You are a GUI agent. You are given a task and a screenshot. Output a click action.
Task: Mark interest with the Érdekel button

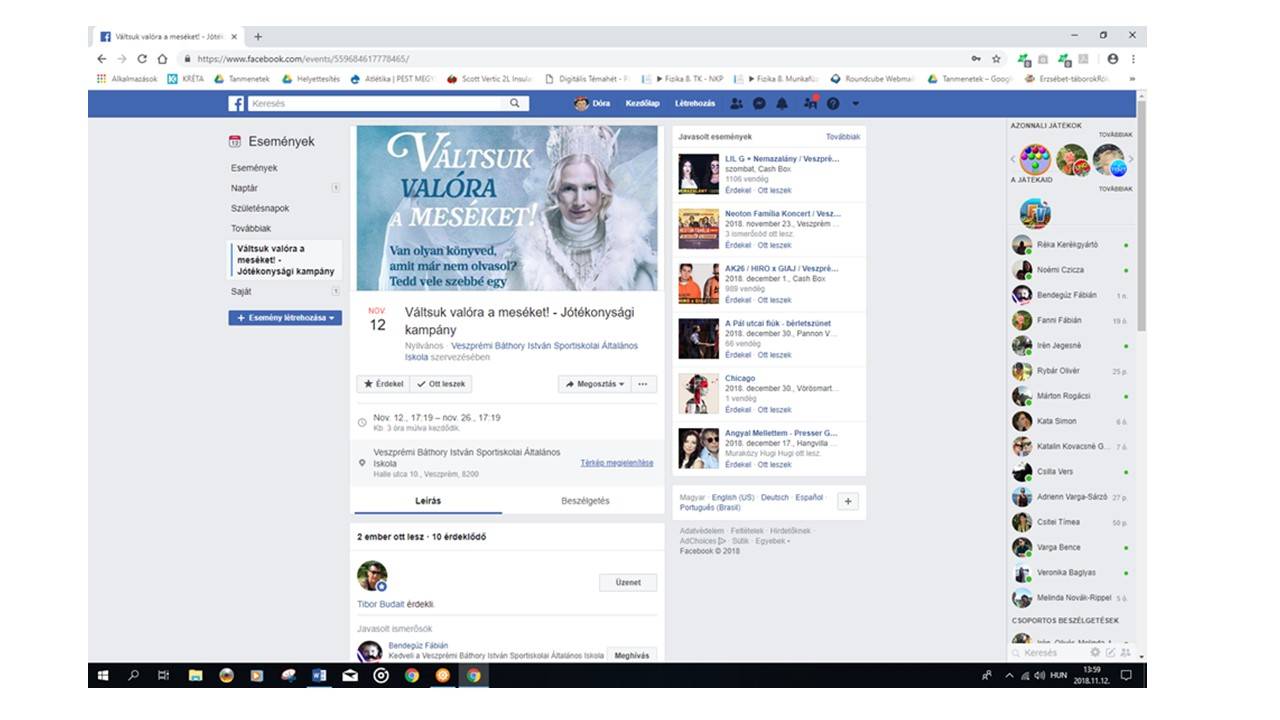click(383, 384)
